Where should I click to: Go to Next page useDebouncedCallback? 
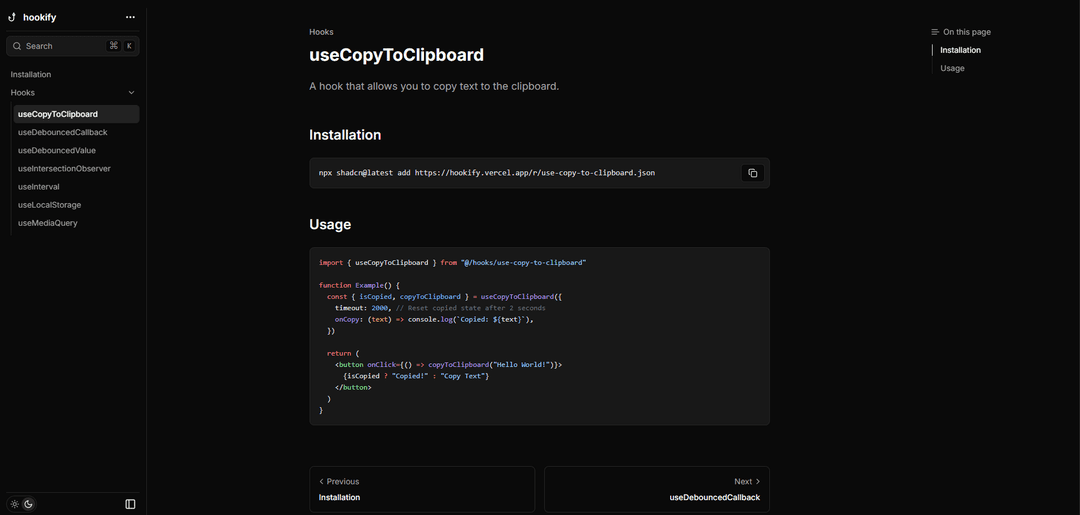[657, 489]
